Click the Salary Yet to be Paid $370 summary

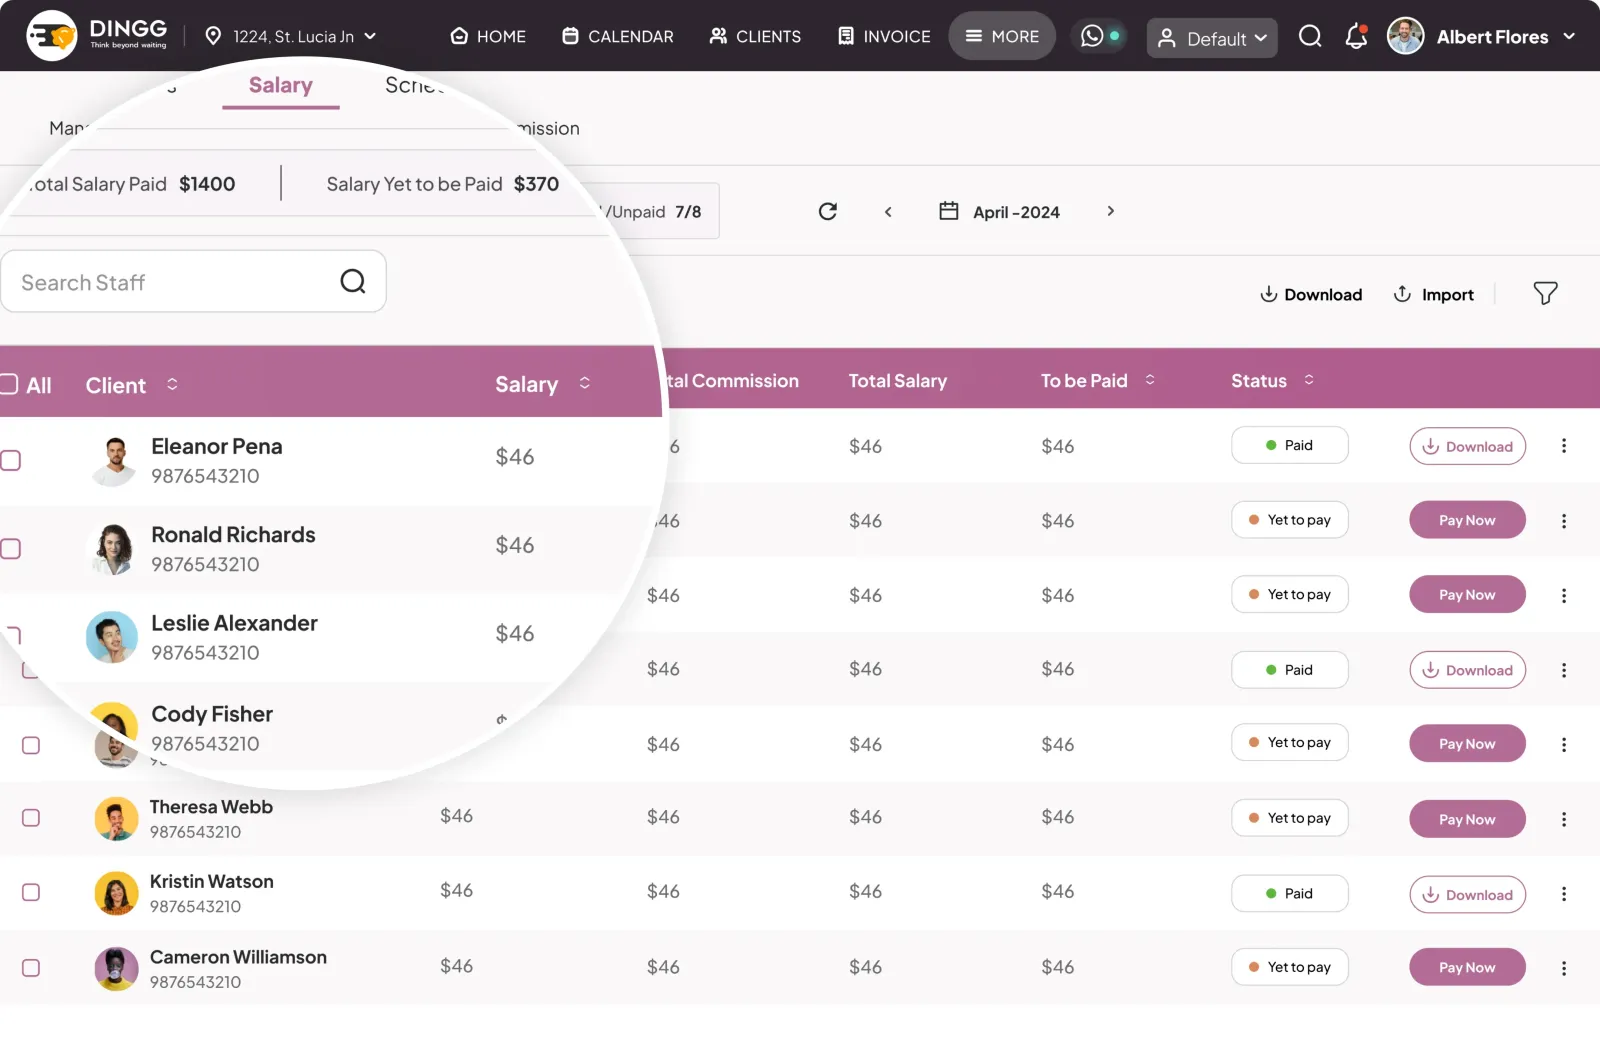pyautogui.click(x=442, y=184)
